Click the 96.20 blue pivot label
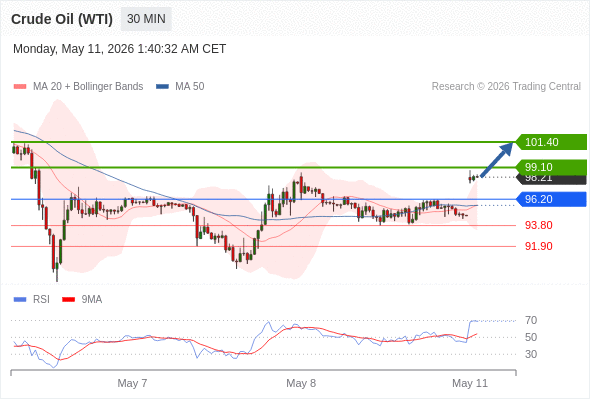The width and height of the screenshot is (590, 400). tap(551, 199)
